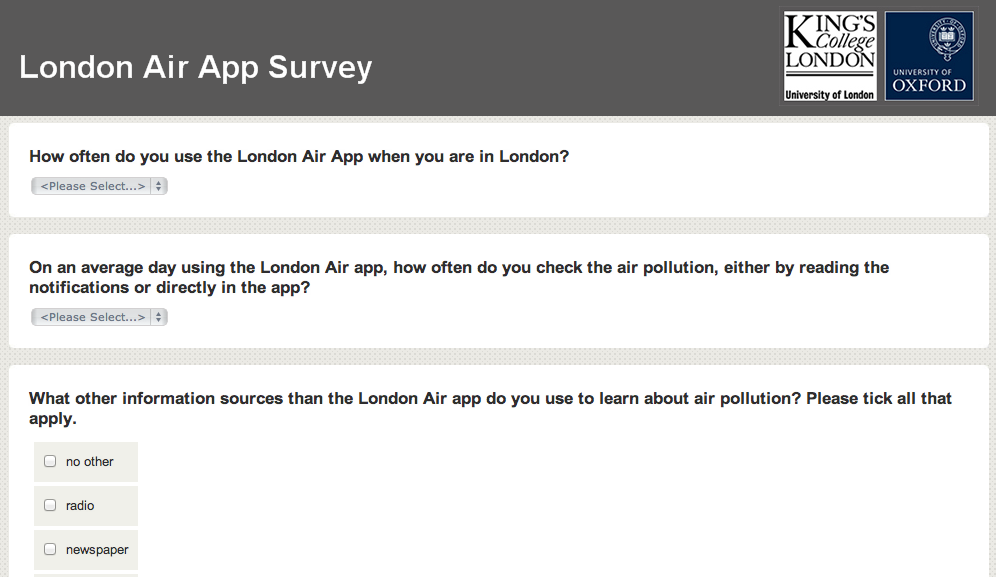Enable the "radio" checkbox
The width and height of the screenshot is (996, 577).
tap(50, 505)
